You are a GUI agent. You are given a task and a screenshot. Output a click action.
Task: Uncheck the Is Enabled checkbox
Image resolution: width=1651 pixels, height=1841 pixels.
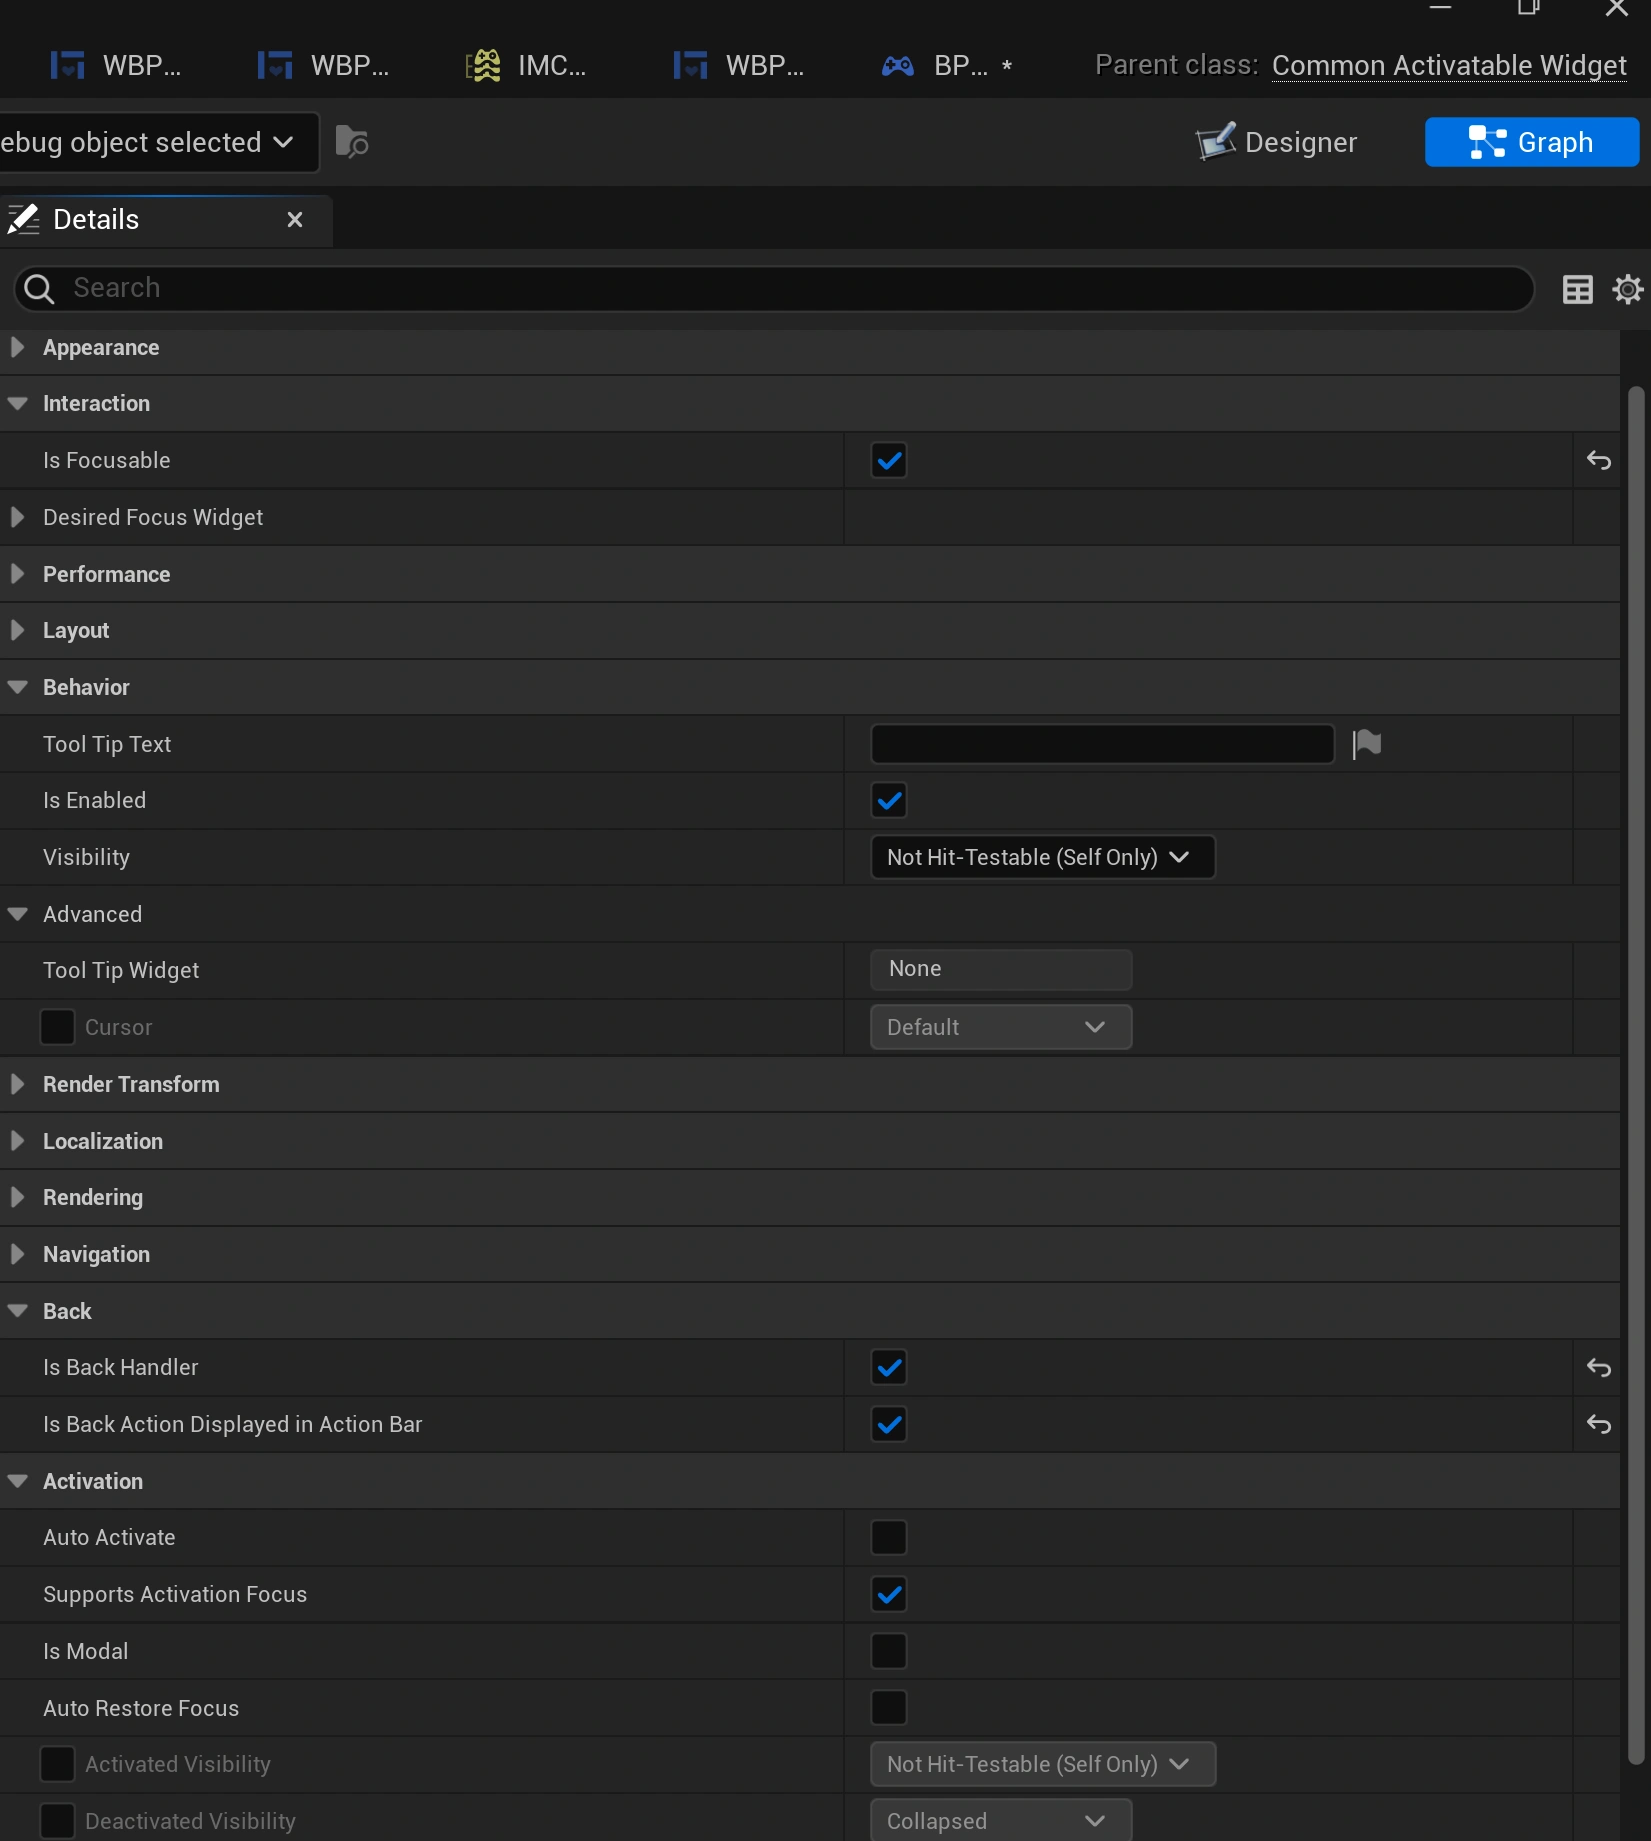pyautogui.click(x=888, y=801)
